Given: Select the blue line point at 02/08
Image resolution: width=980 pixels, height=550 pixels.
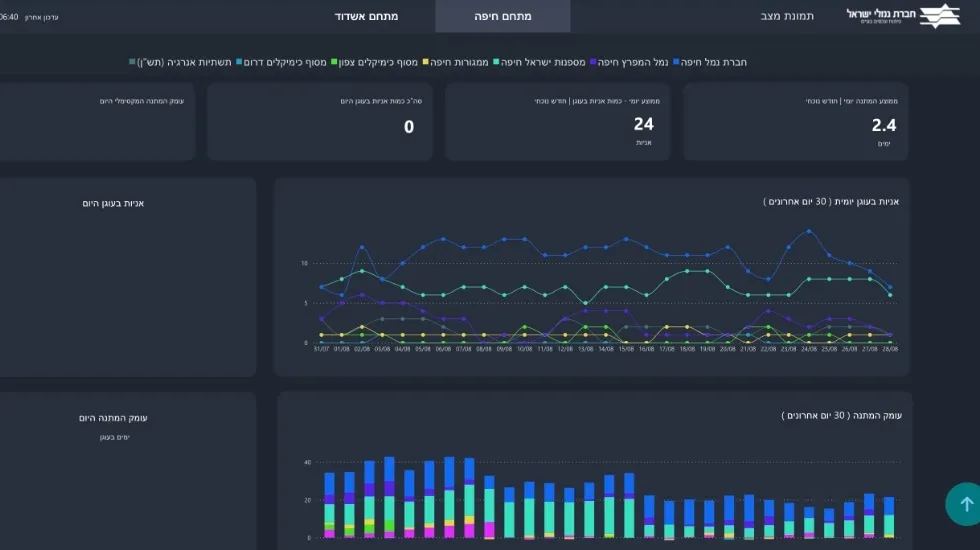Looking at the screenshot, I should click(362, 248).
